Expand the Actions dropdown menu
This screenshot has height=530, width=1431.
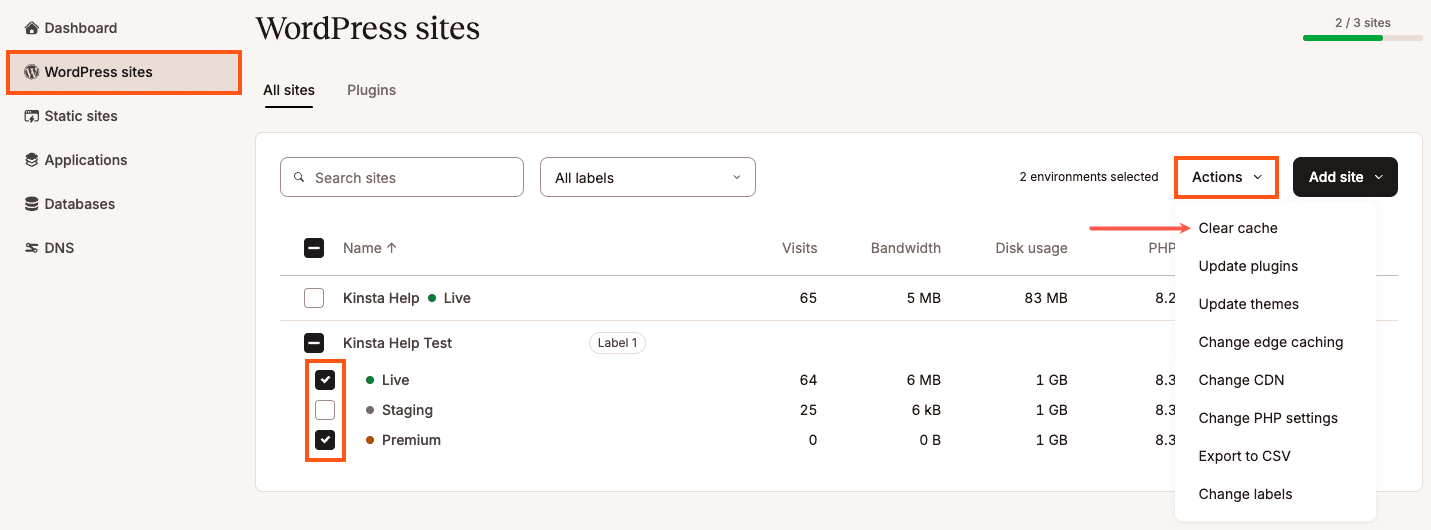(x=1226, y=177)
